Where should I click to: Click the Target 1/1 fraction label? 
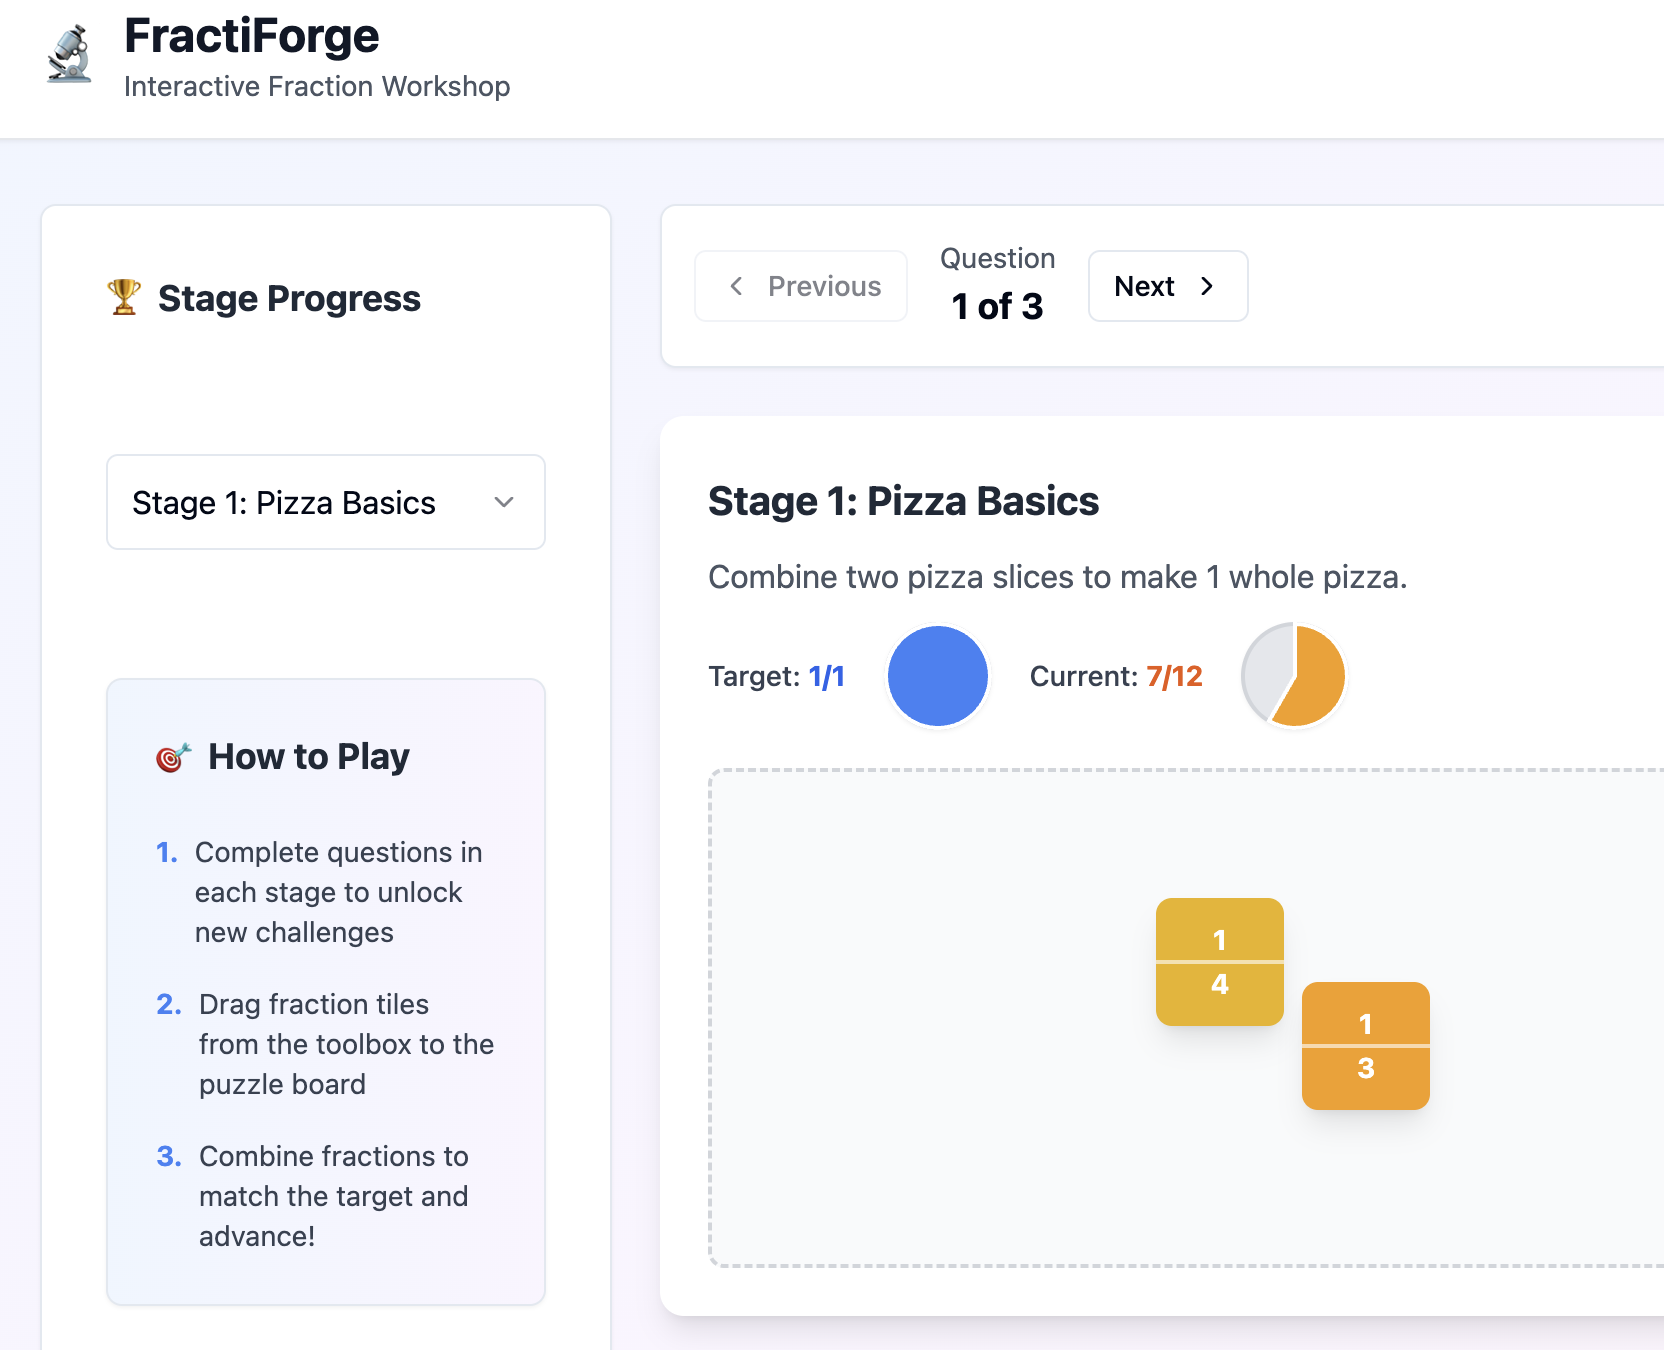(x=826, y=677)
